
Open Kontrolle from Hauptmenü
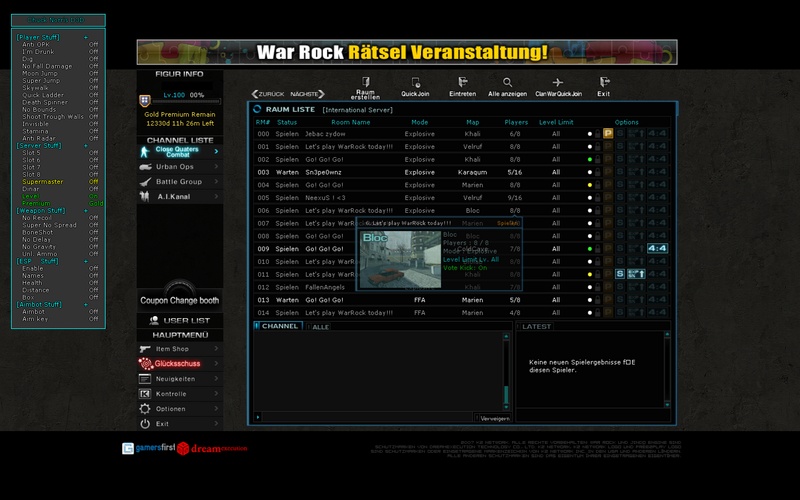tap(180, 394)
